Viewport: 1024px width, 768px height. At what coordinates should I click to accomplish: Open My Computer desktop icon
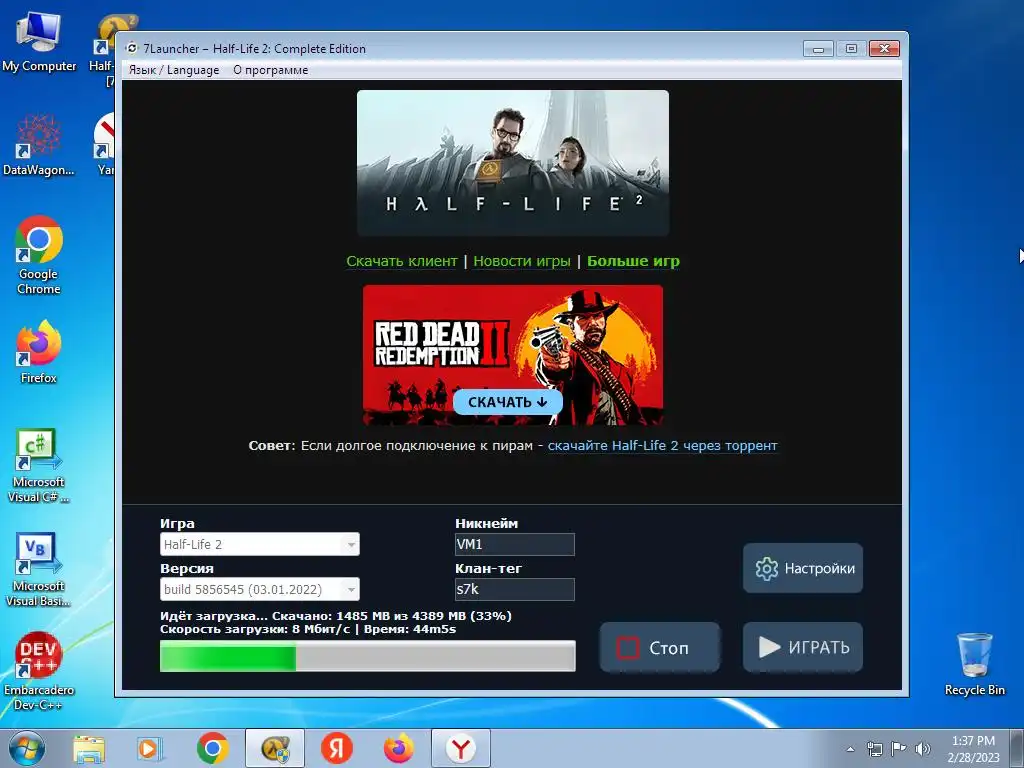39,42
